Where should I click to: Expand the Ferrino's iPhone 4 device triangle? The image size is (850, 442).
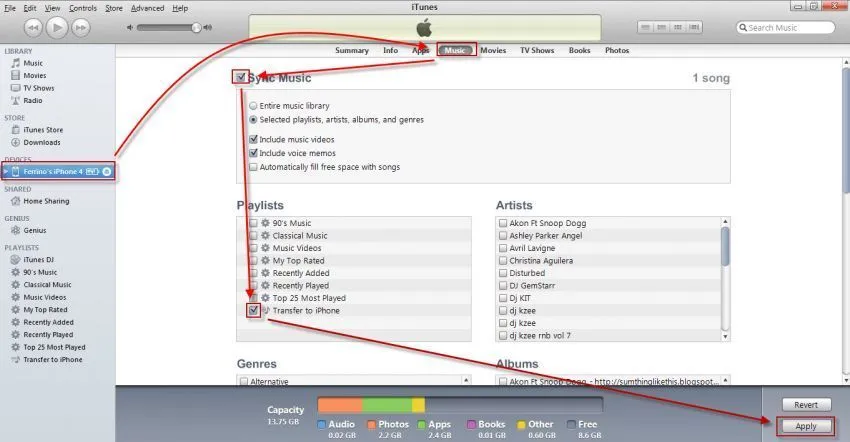(x=6, y=171)
